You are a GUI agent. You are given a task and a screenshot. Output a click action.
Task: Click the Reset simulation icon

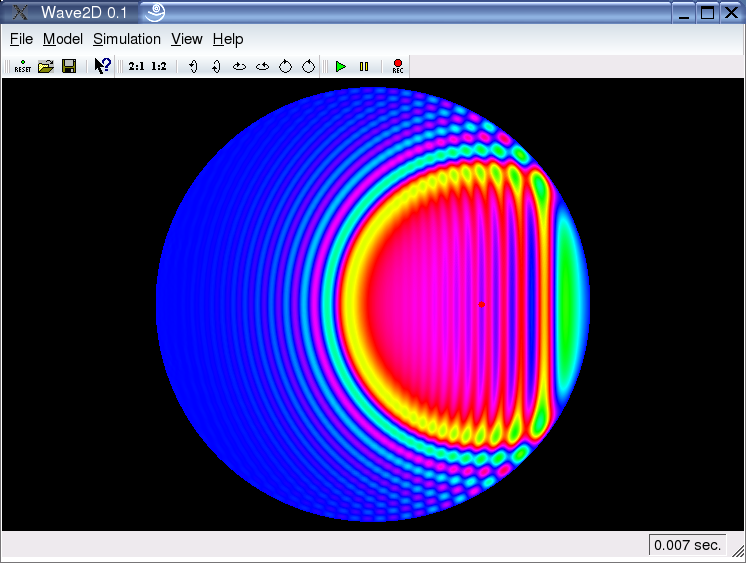[x=22, y=67]
